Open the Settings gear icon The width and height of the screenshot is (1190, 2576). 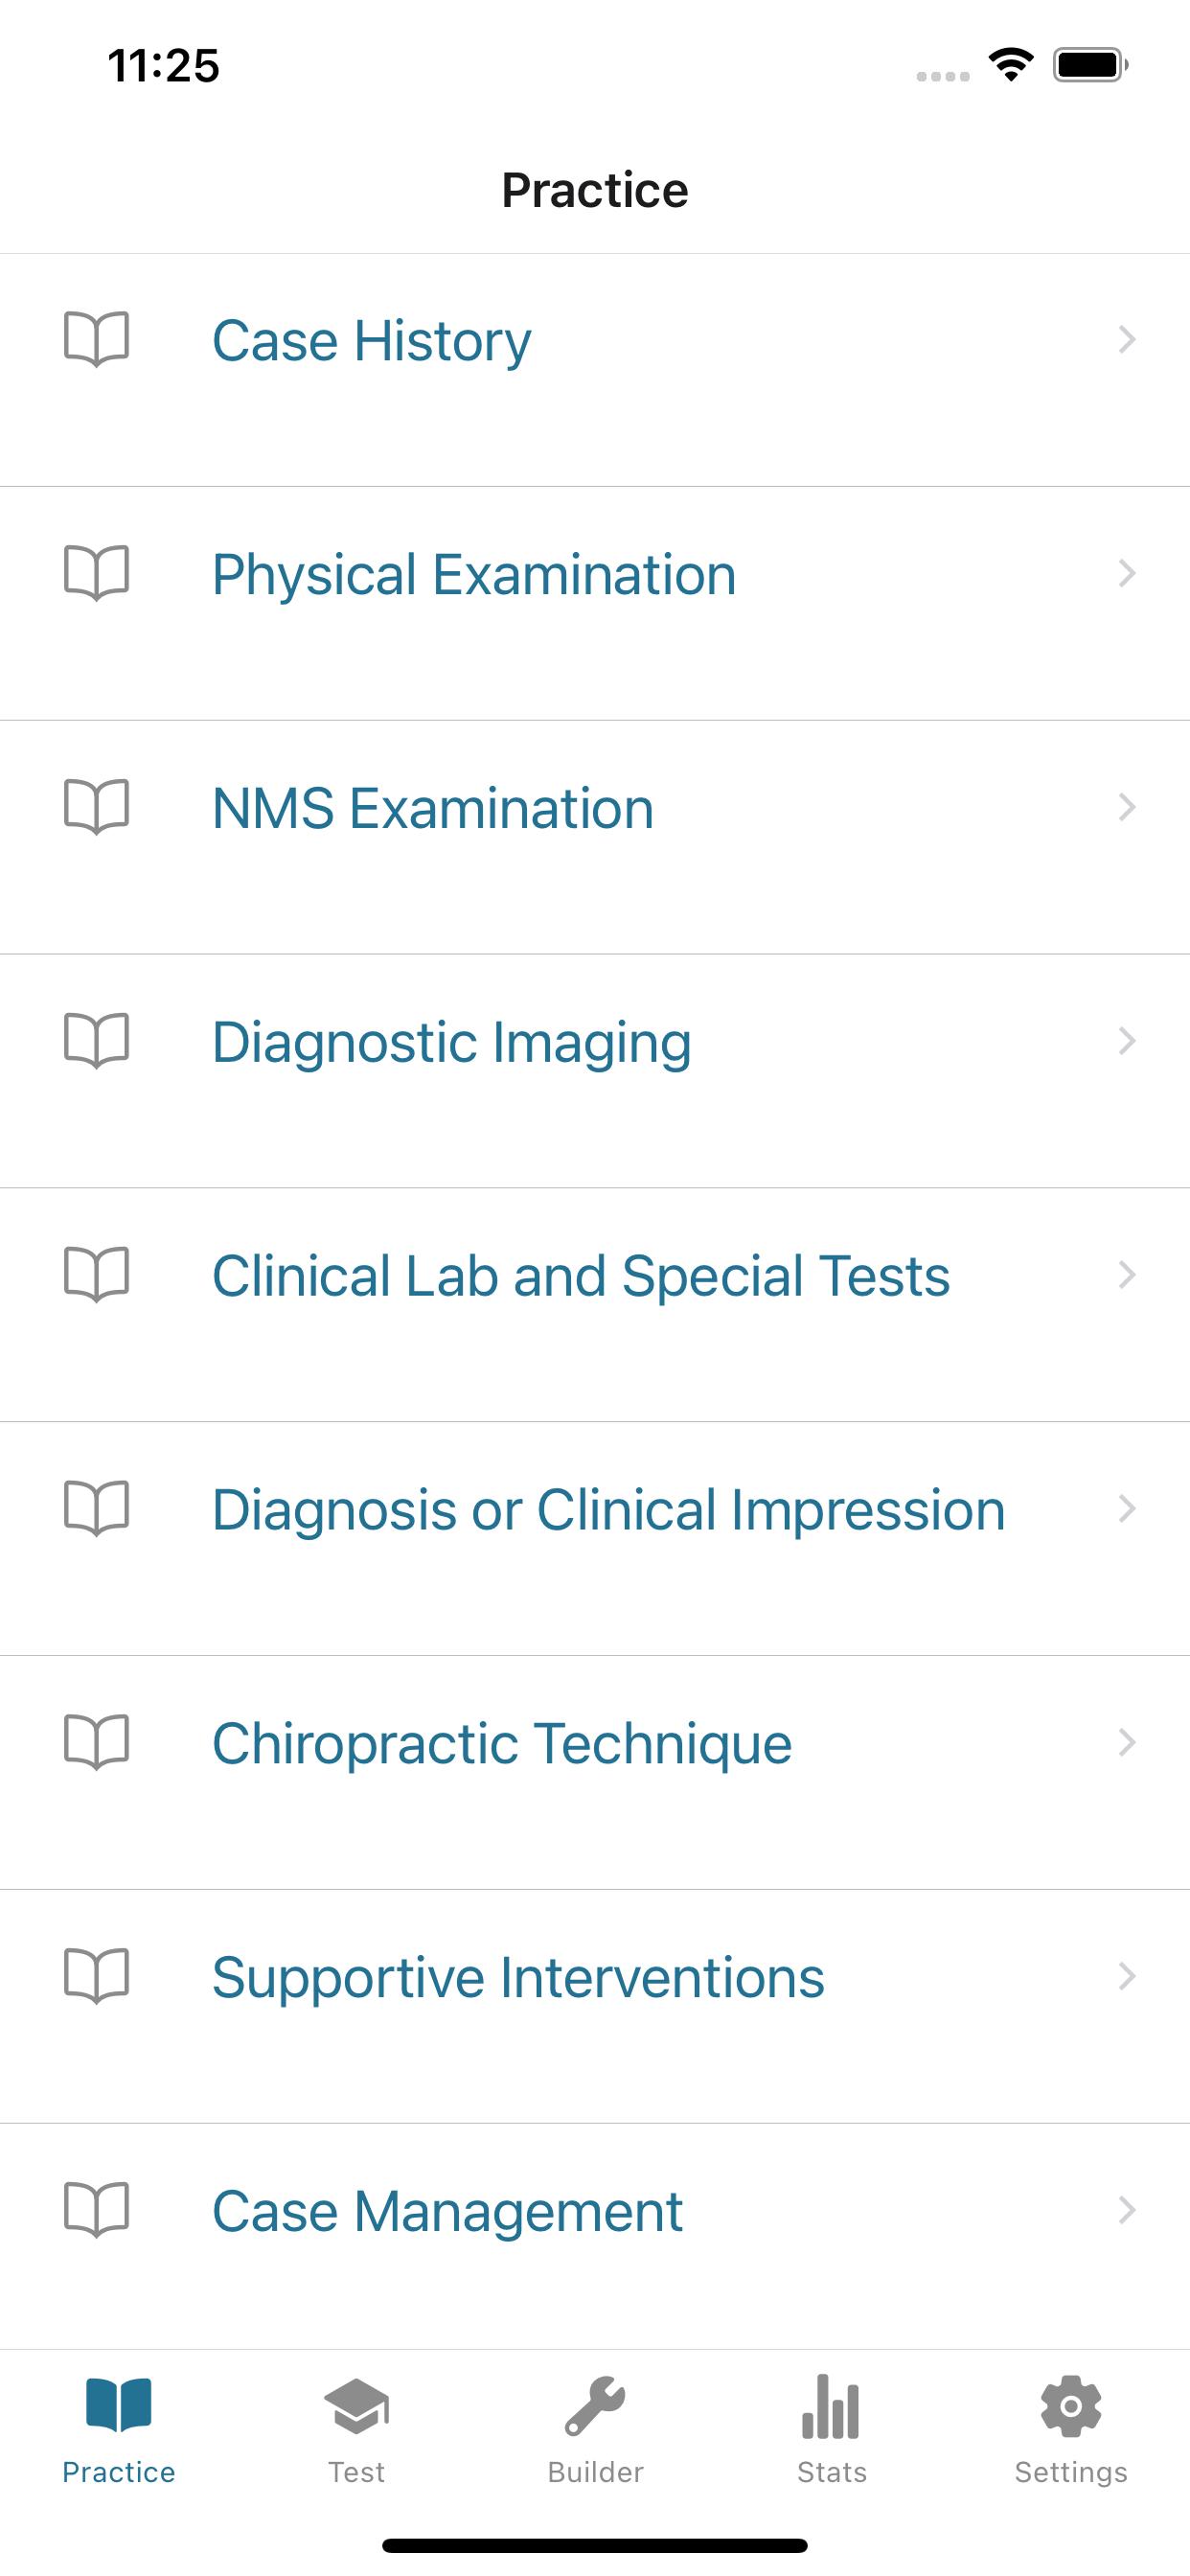[x=1071, y=2406]
